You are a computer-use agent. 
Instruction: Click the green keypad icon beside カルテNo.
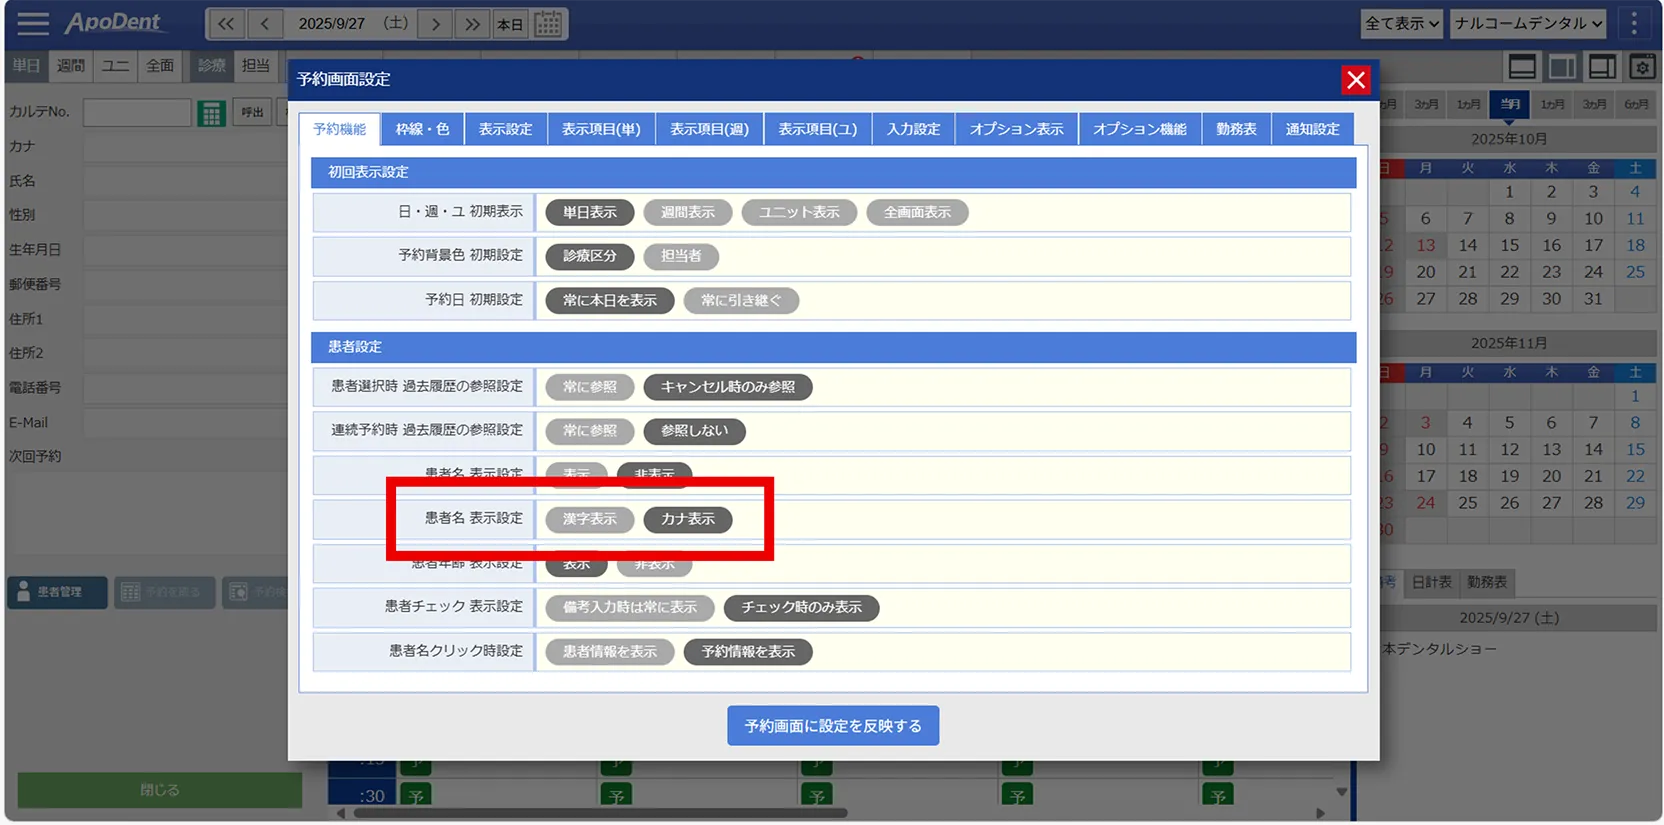click(211, 113)
